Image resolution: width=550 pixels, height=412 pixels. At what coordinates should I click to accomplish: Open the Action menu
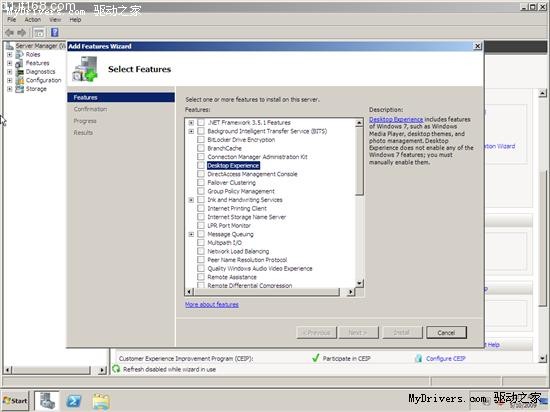tap(33, 20)
